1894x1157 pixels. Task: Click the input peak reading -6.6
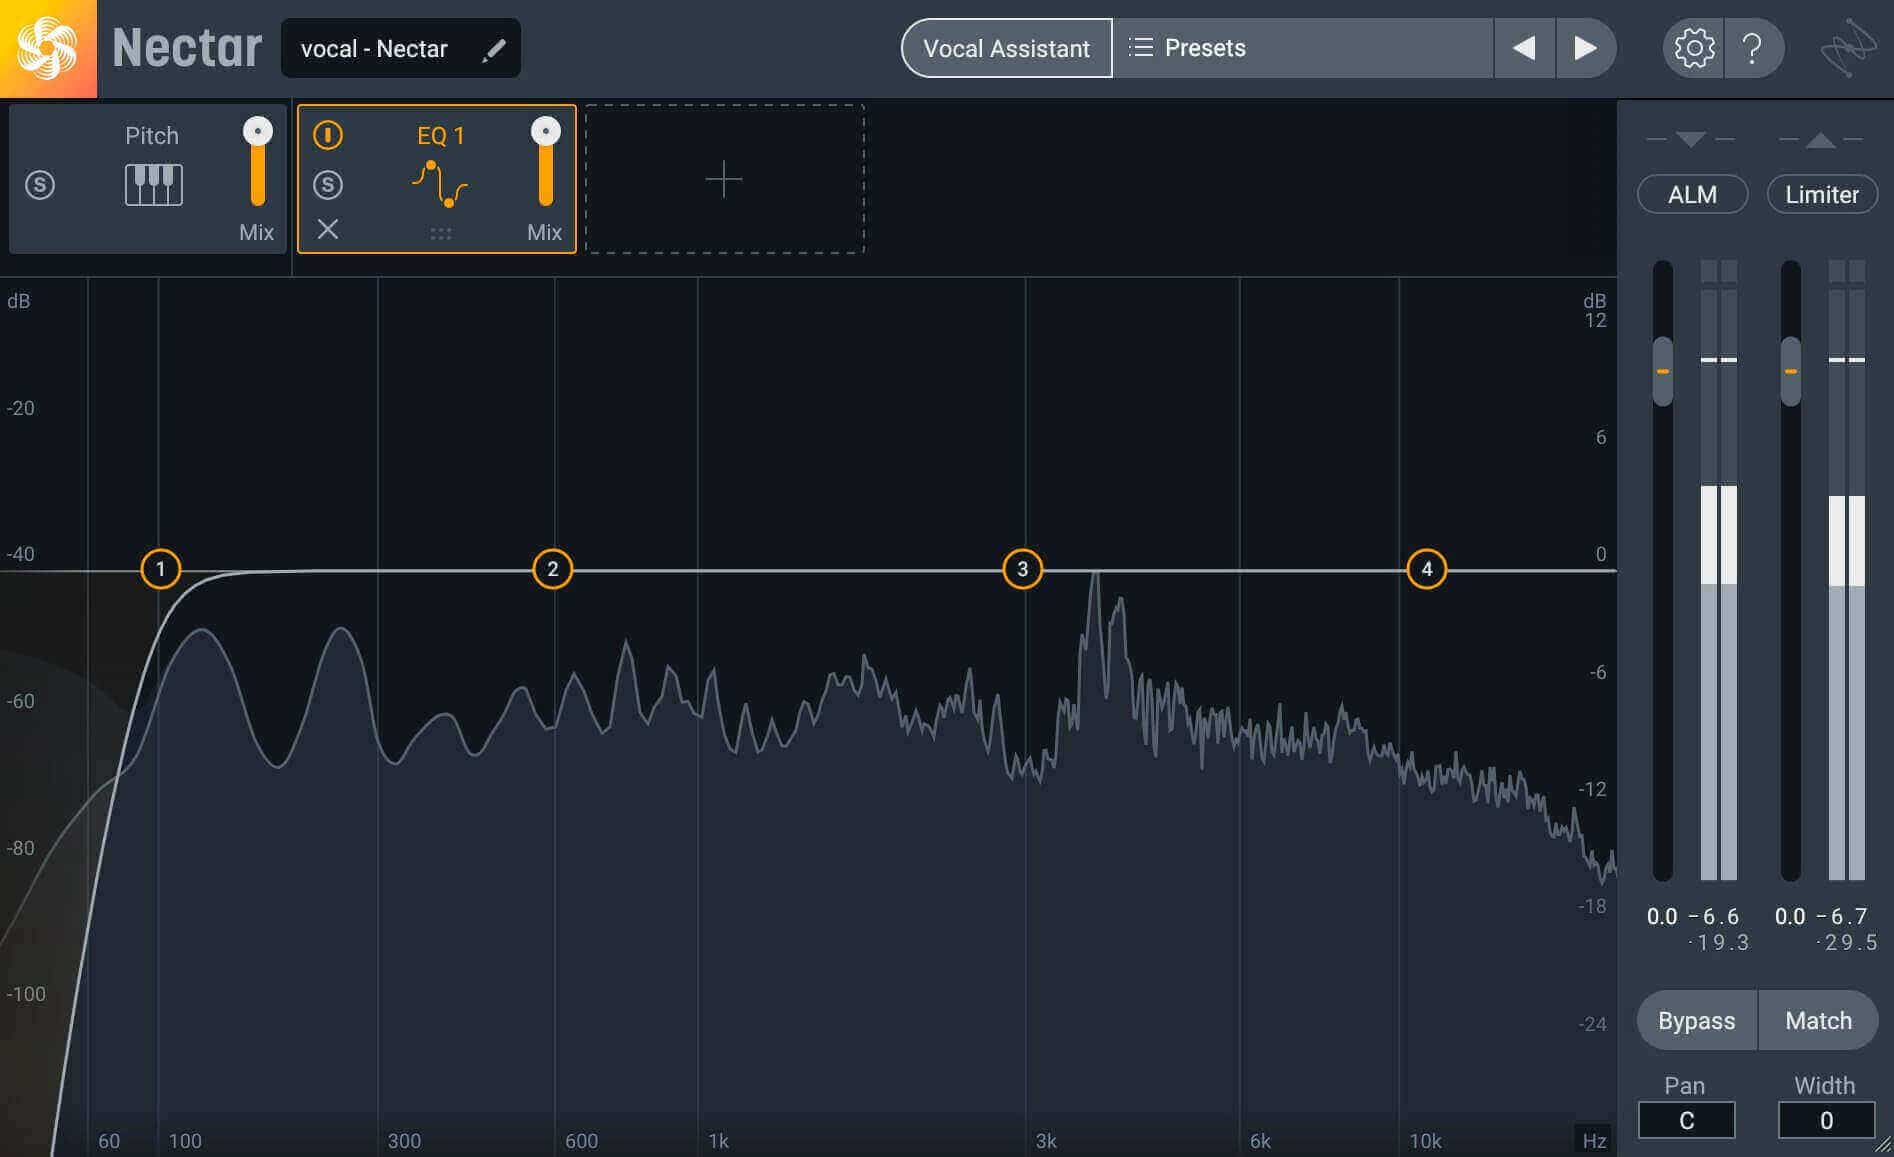(1714, 917)
